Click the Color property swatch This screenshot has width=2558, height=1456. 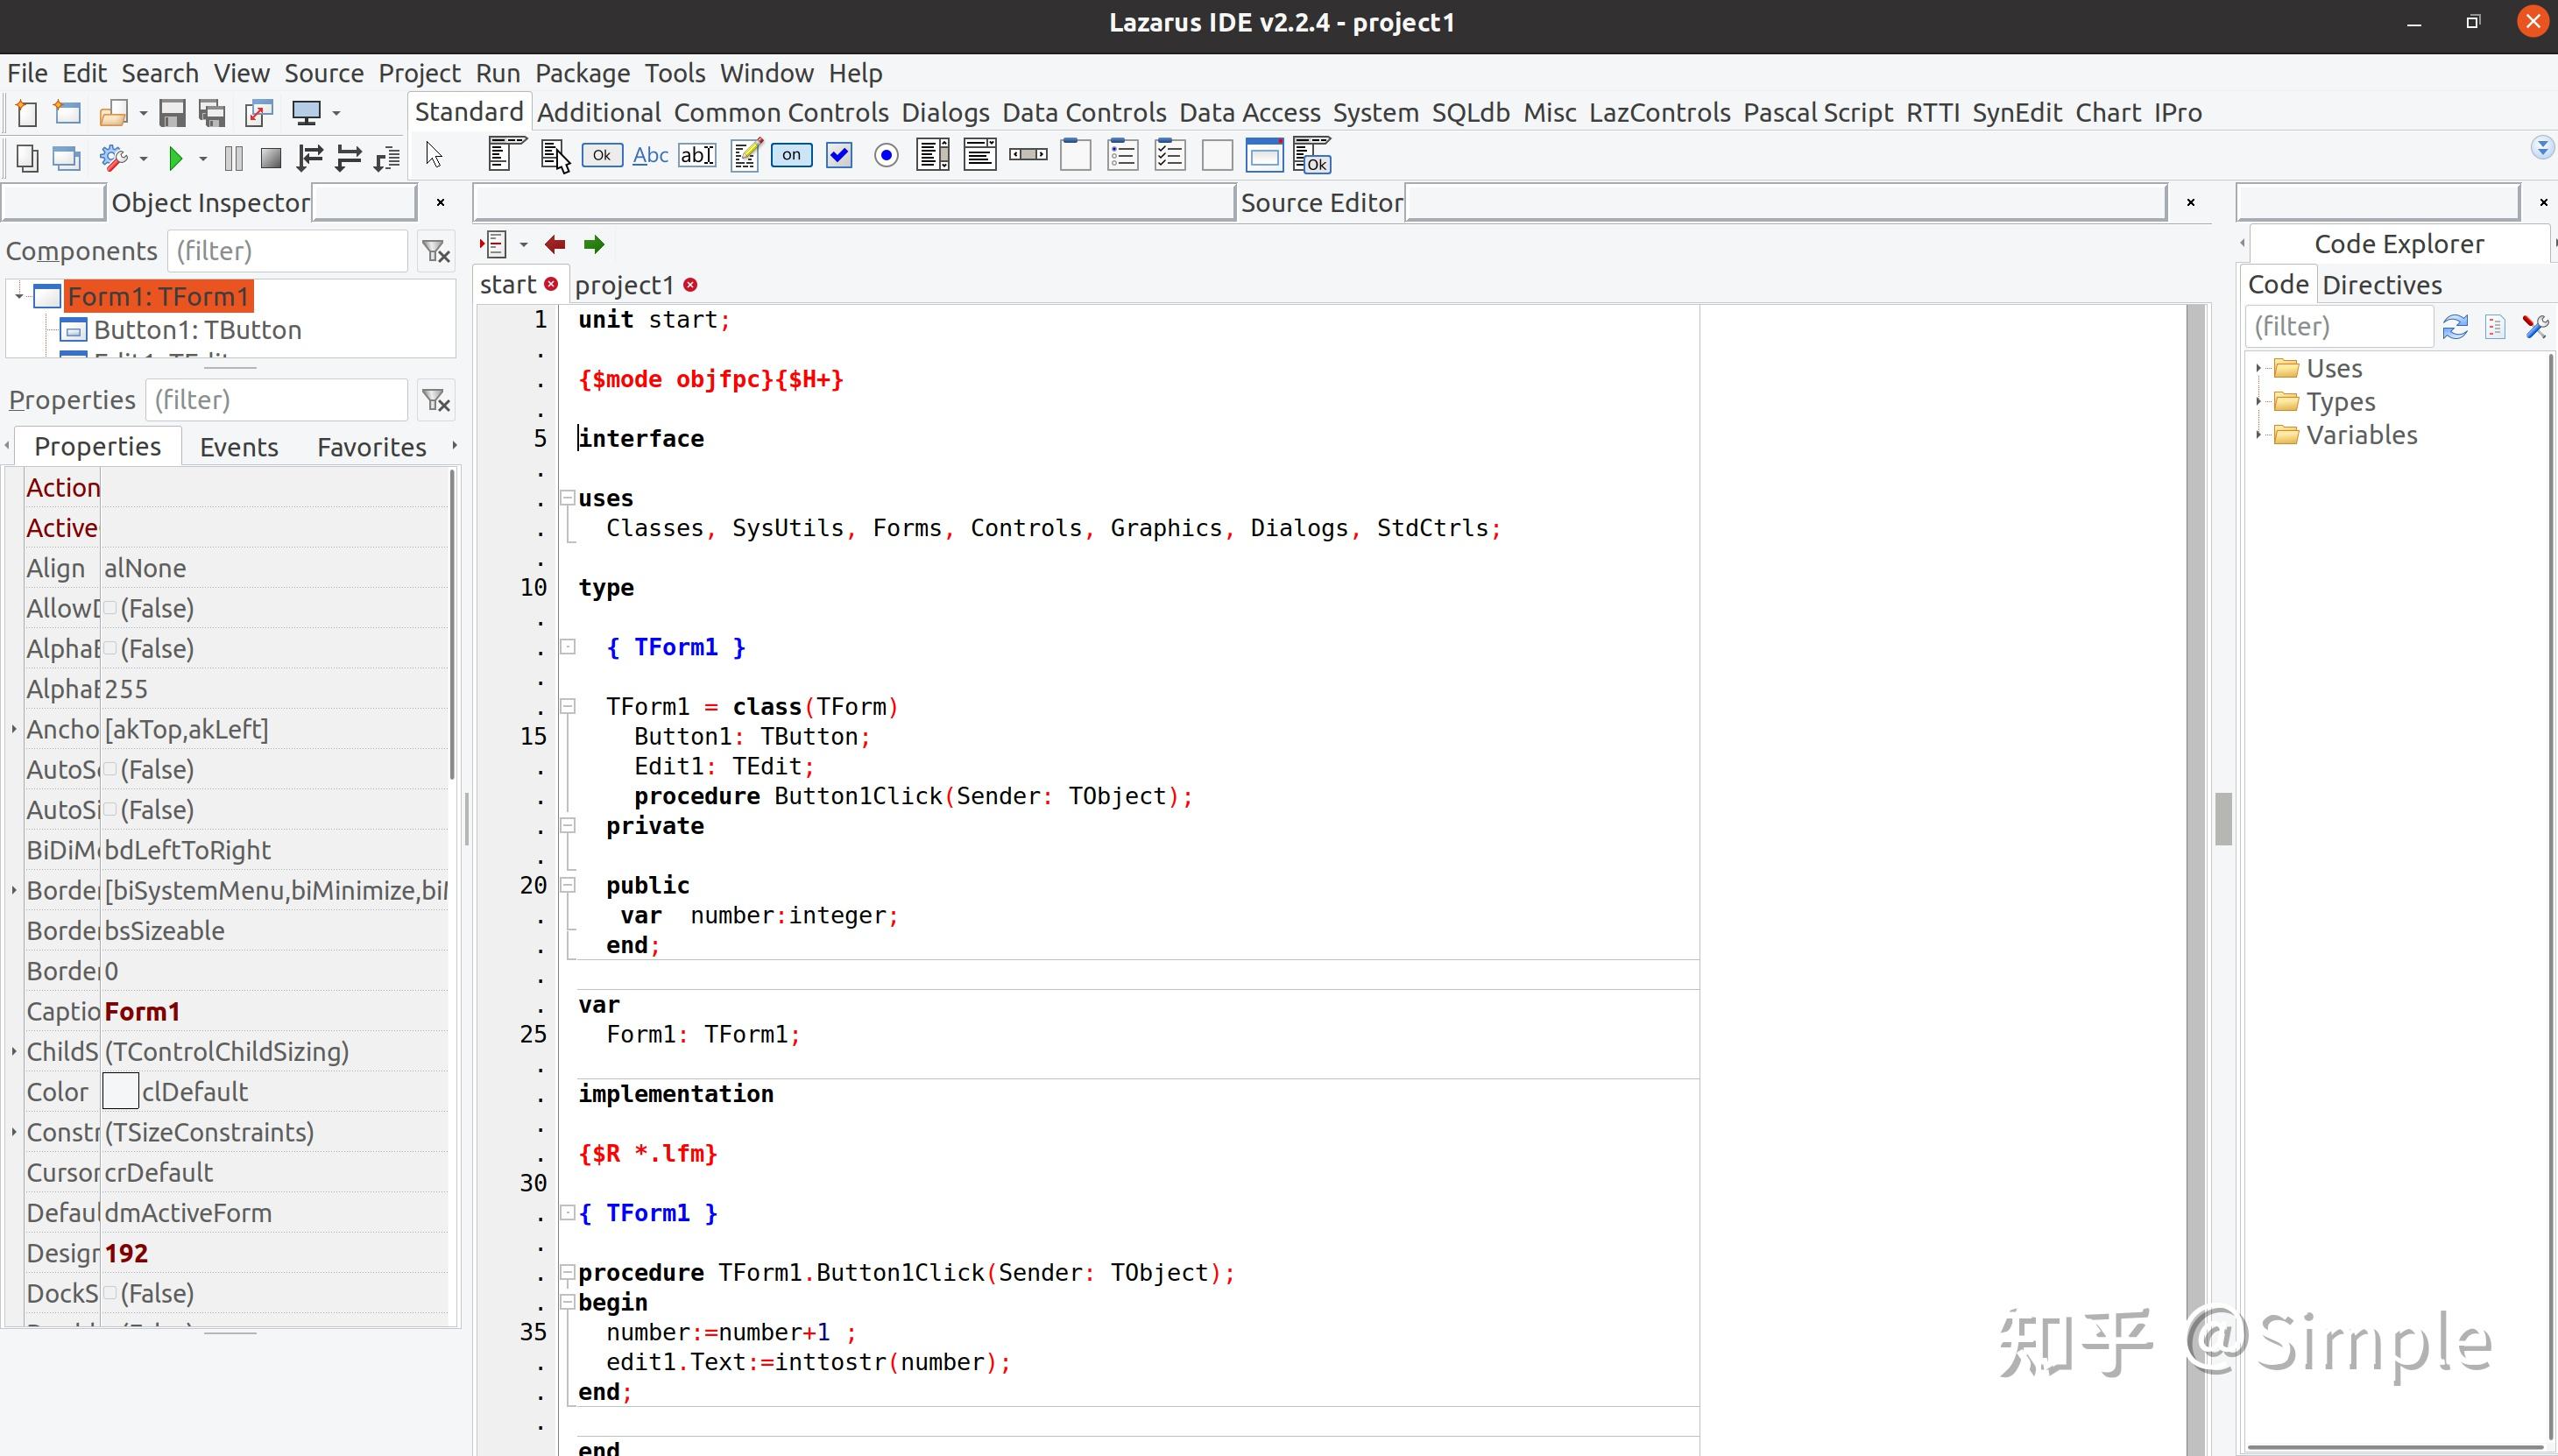point(120,1091)
